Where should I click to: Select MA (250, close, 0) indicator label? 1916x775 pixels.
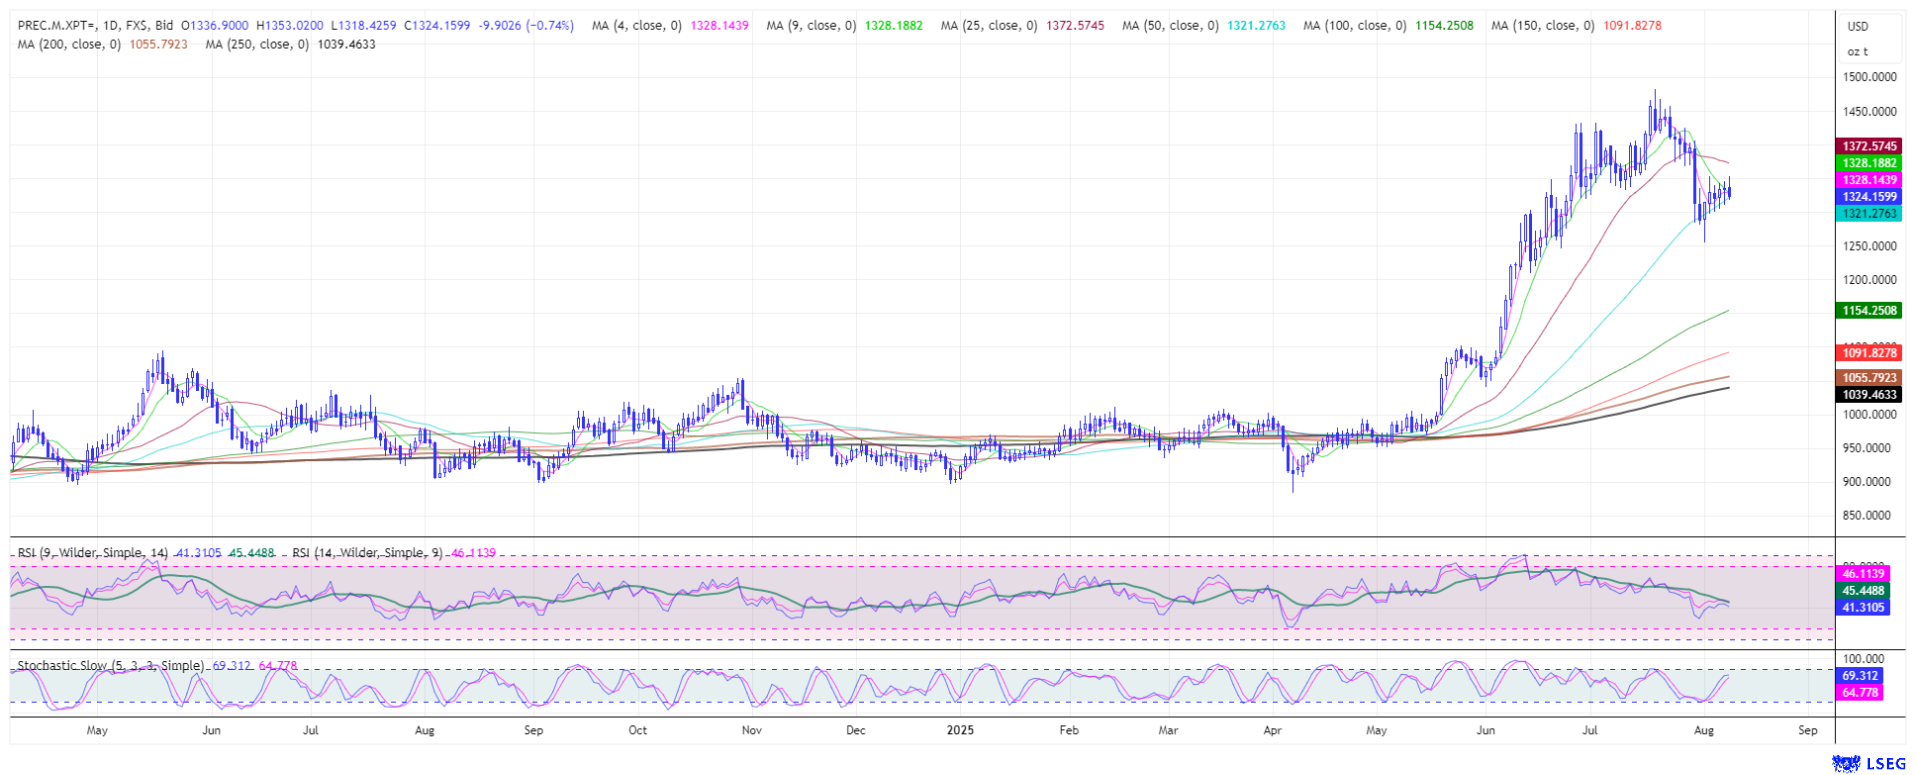(256, 44)
